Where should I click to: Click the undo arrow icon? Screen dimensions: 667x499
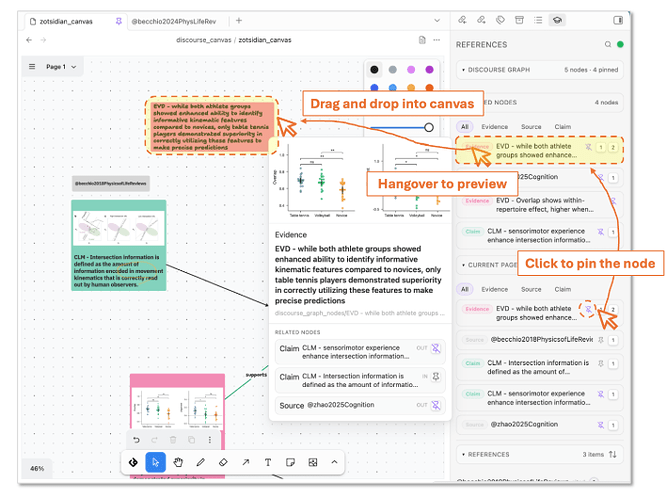pyautogui.click(x=136, y=440)
